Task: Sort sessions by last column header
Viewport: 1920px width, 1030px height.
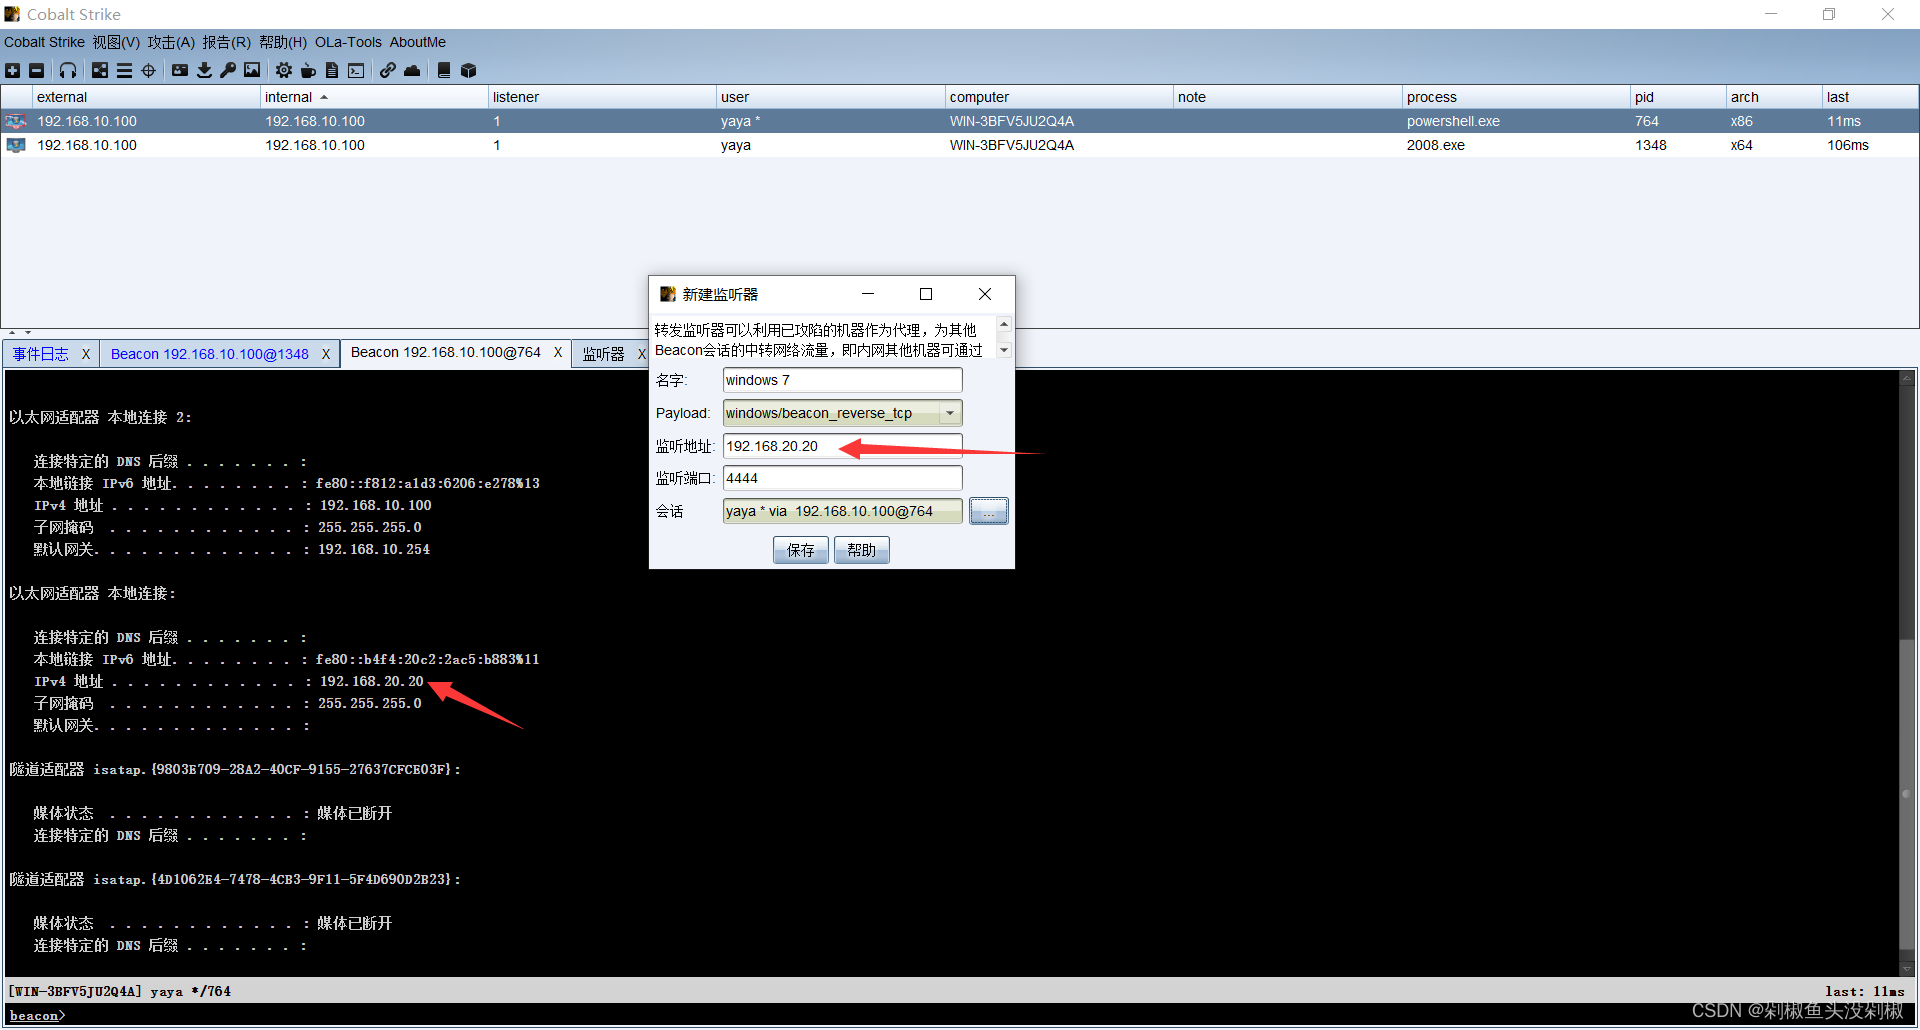Action: 1869,97
